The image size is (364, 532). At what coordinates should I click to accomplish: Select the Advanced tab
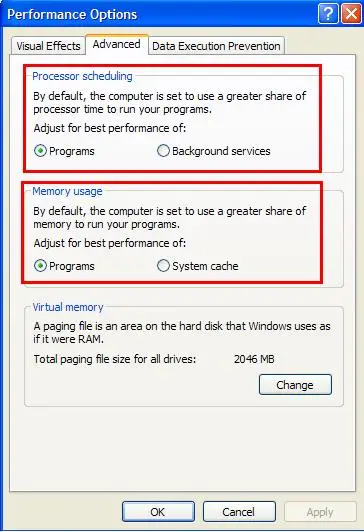click(x=117, y=44)
